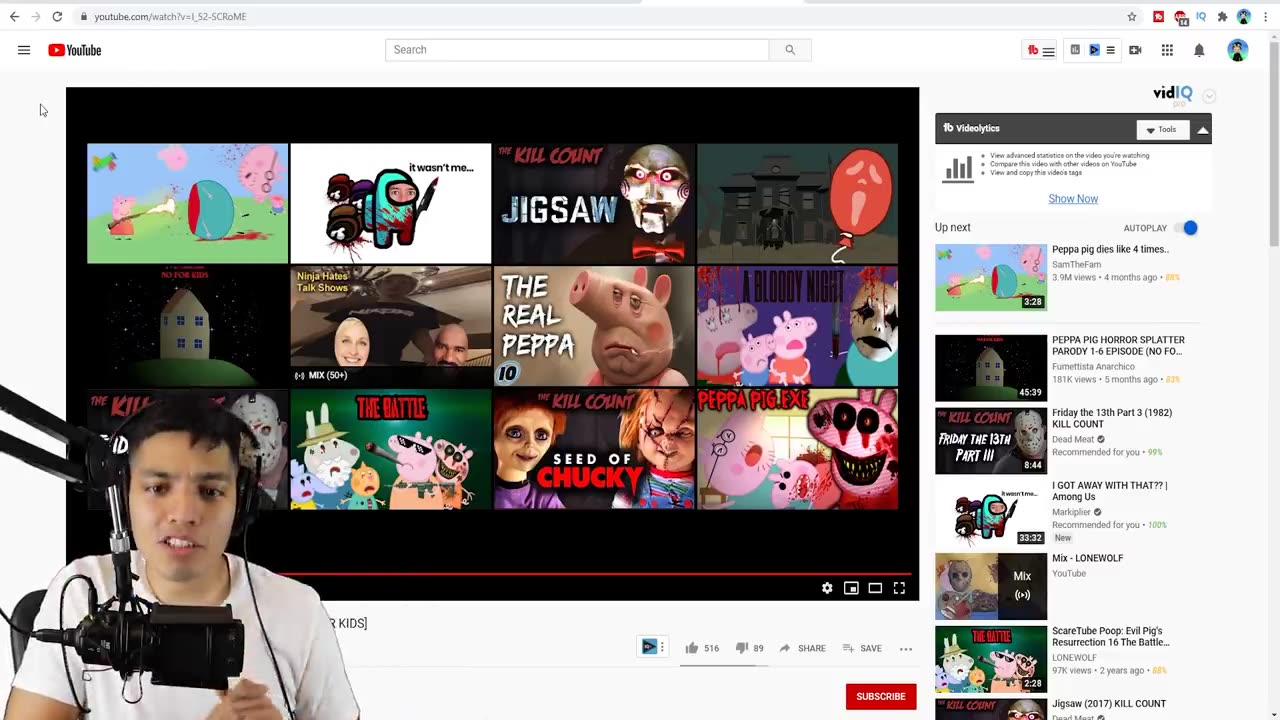Image resolution: width=1280 pixels, height=720 pixels.
Task: Open the Chrome extensions puzzle menu
Action: coord(1222,16)
